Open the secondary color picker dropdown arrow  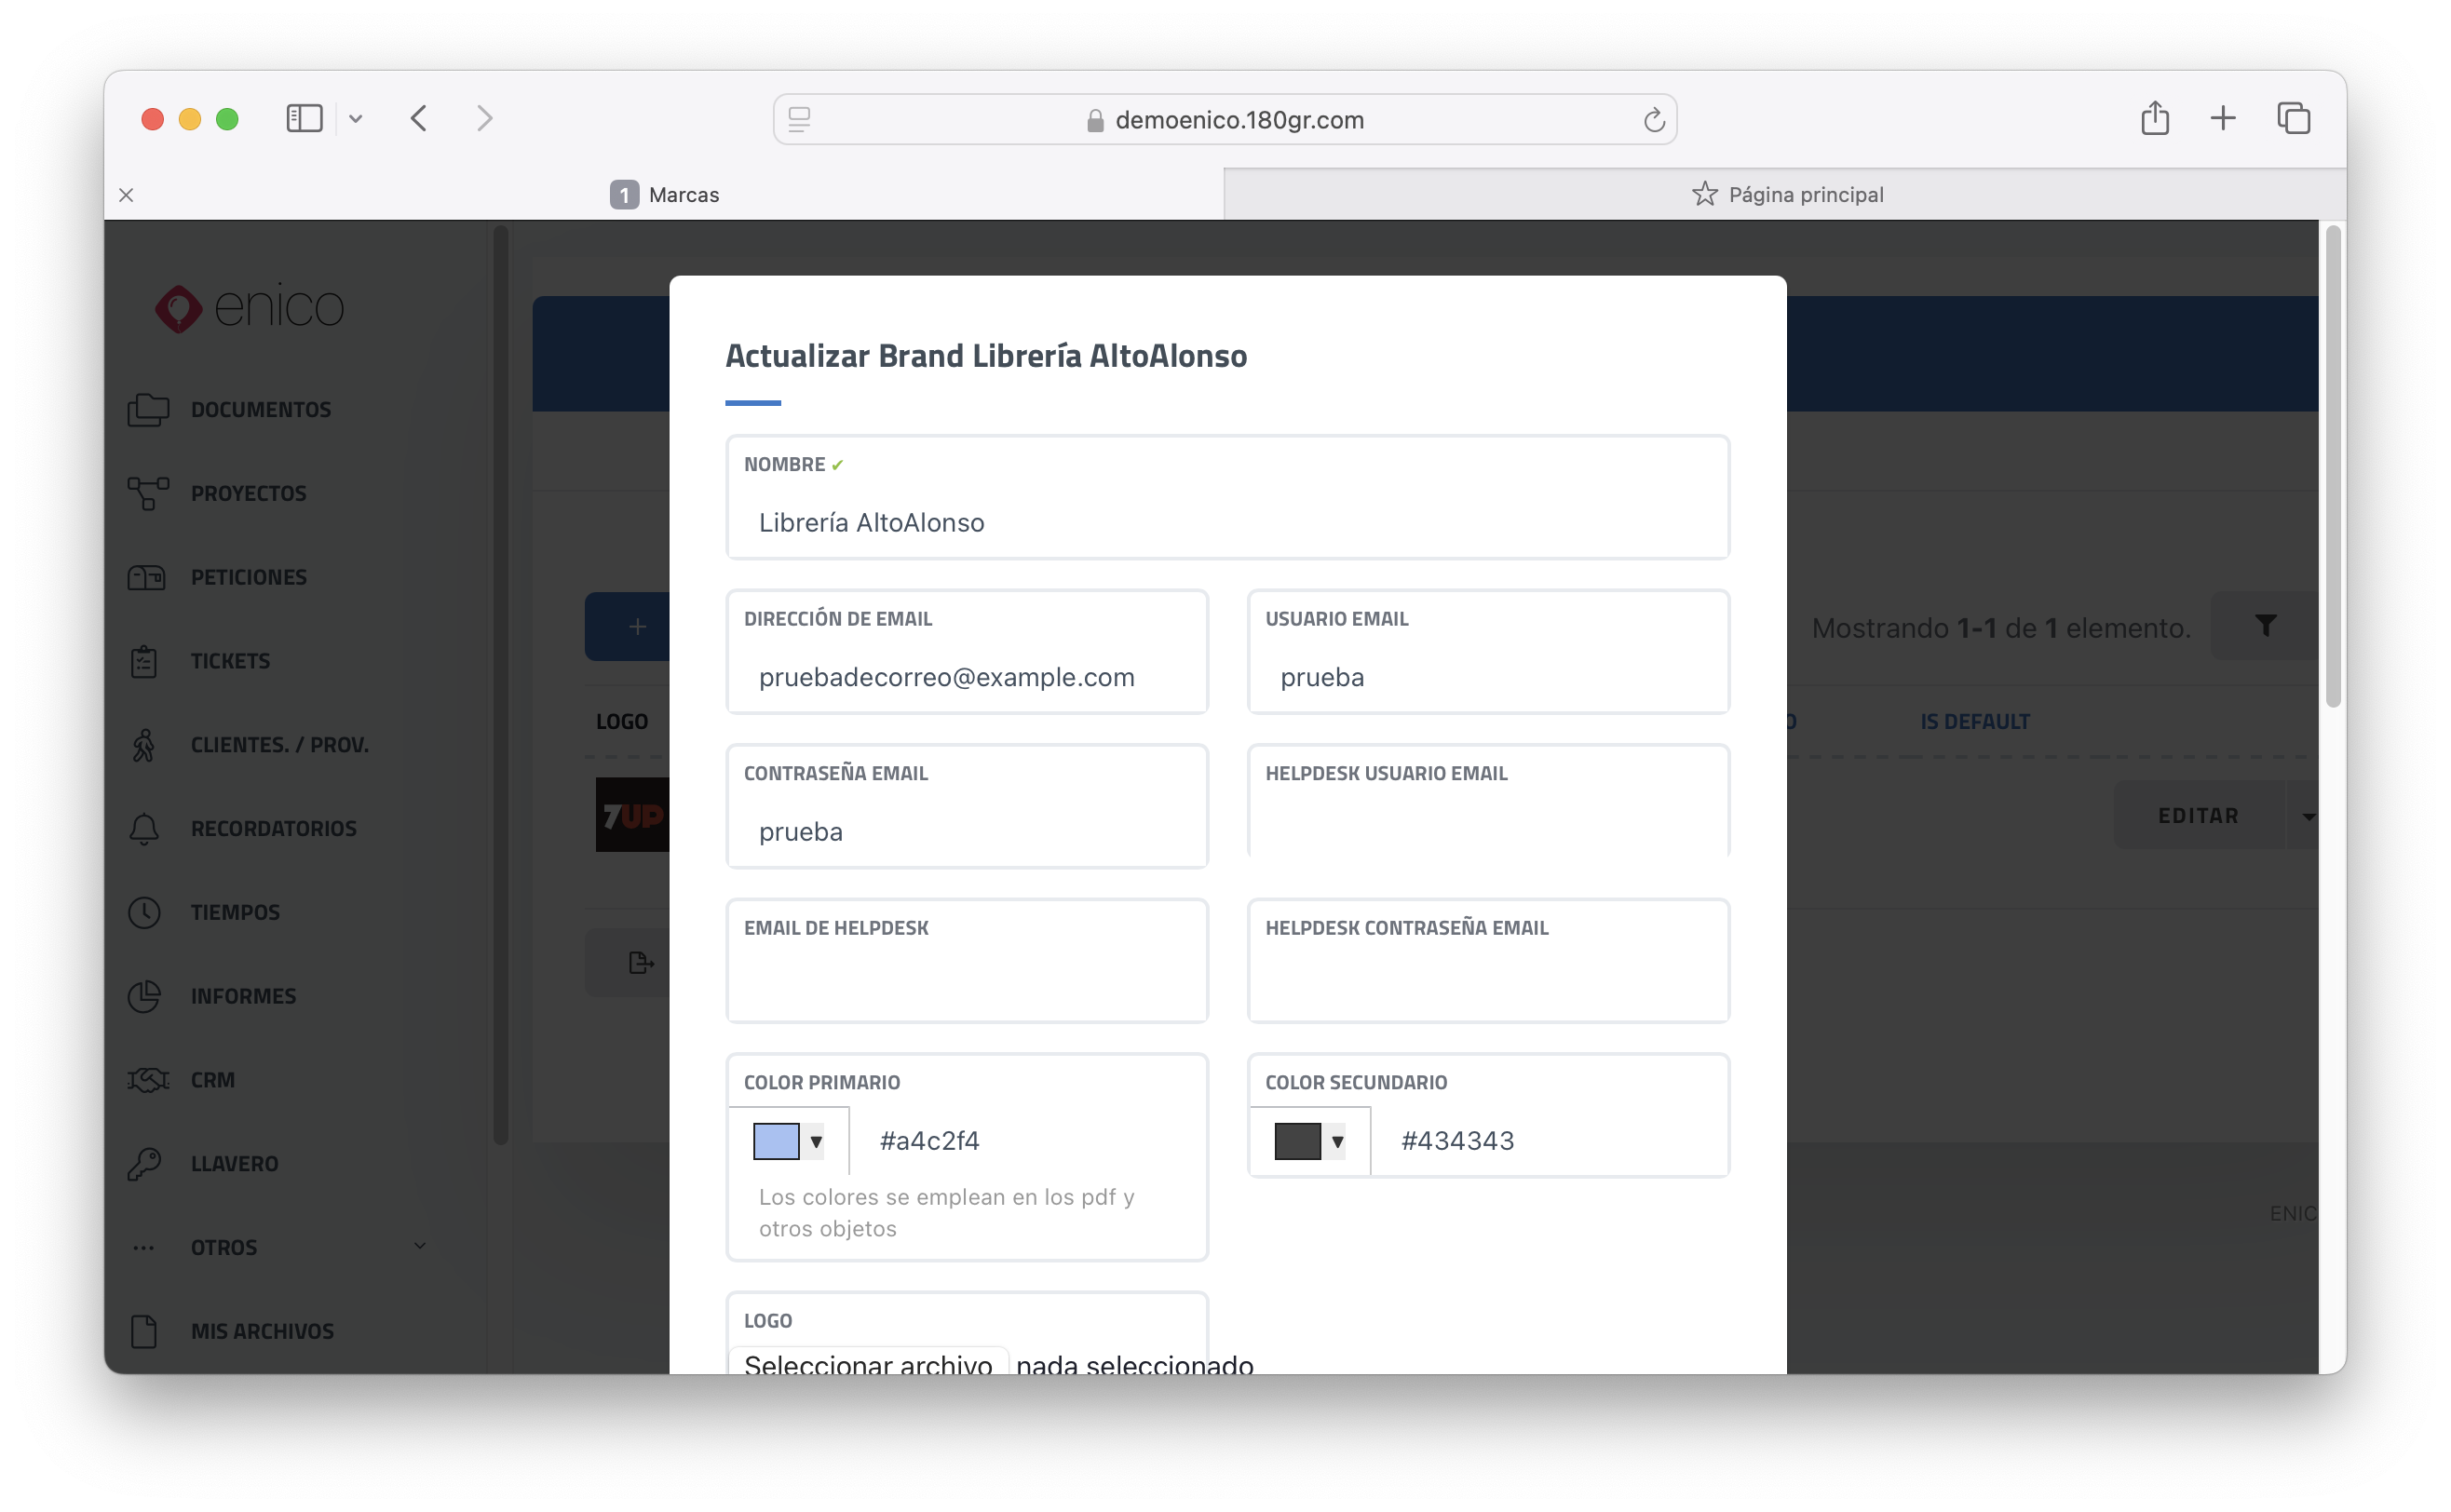click(x=1337, y=1141)
